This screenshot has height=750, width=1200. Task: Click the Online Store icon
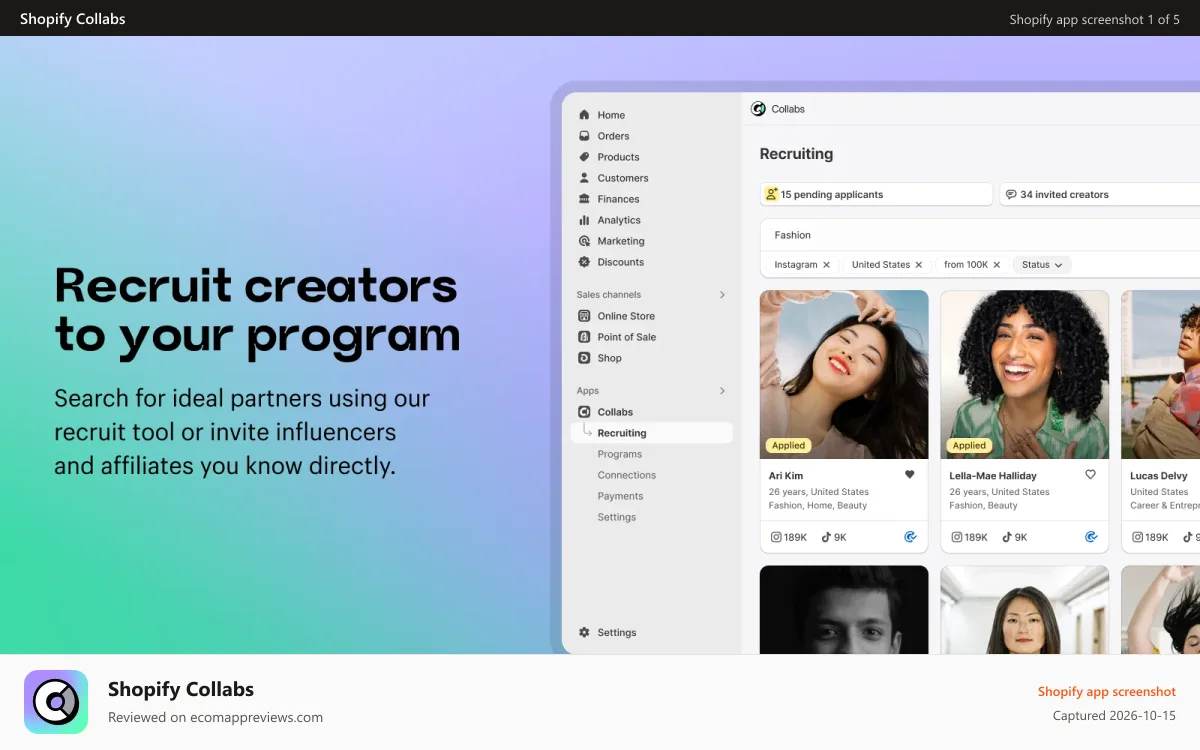pos(584,316)
